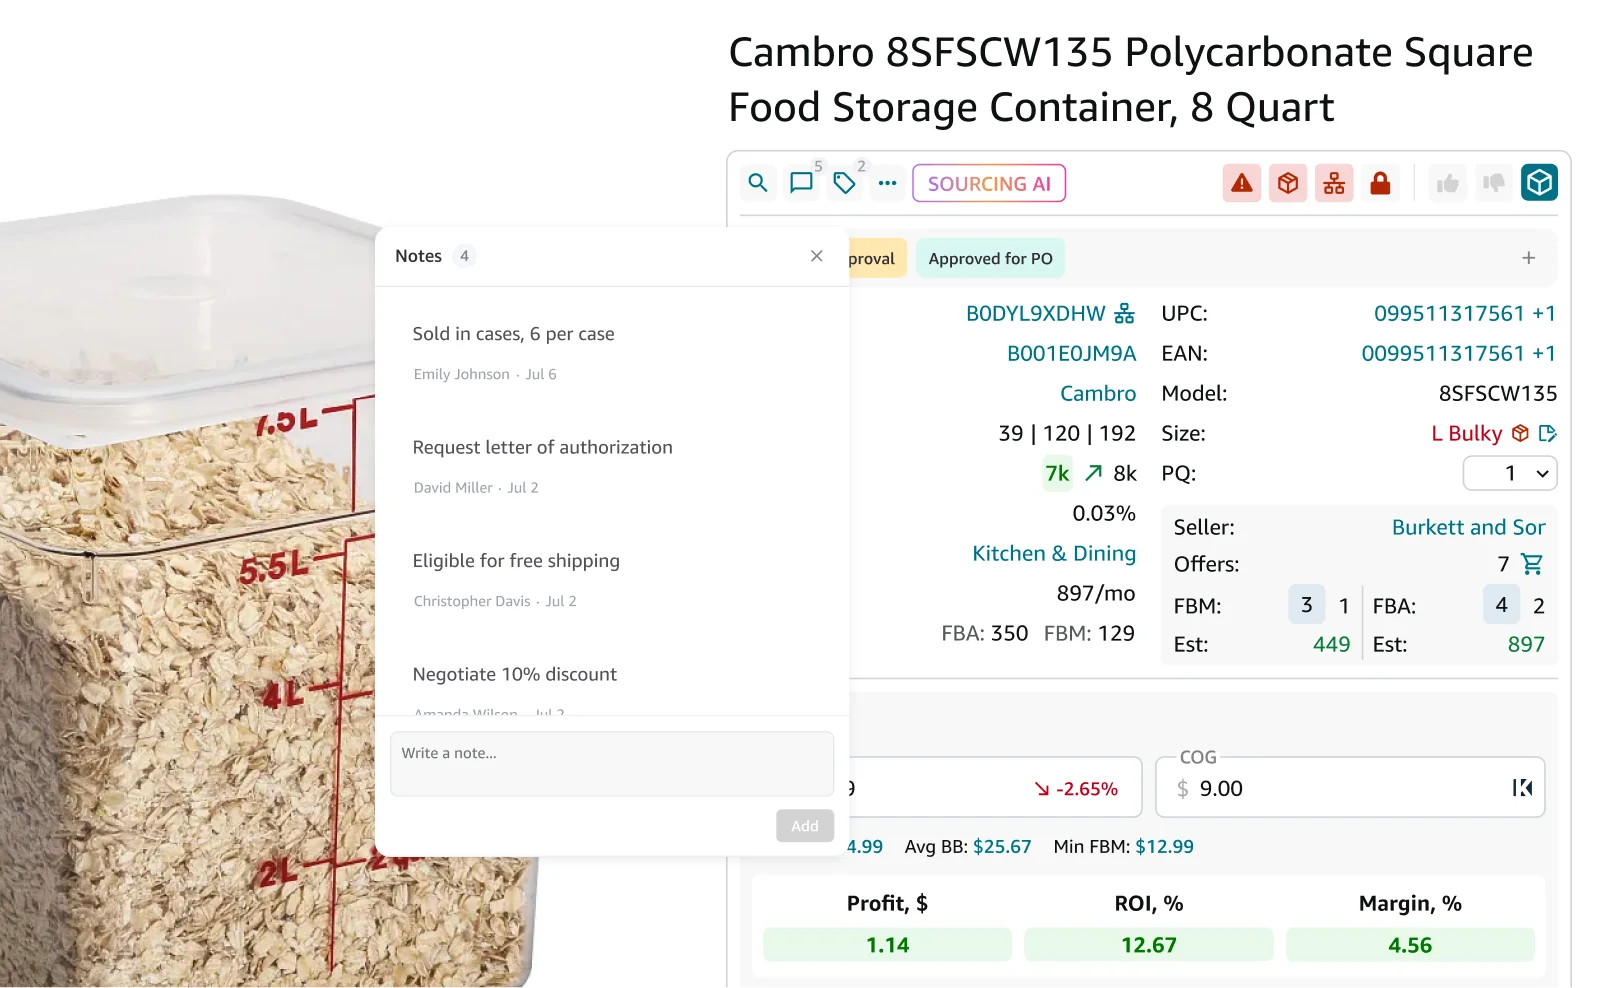Click the 39 | 120 | 192 values
1616x988 pixels.
pyautogui.click(x=1067, y=434)
